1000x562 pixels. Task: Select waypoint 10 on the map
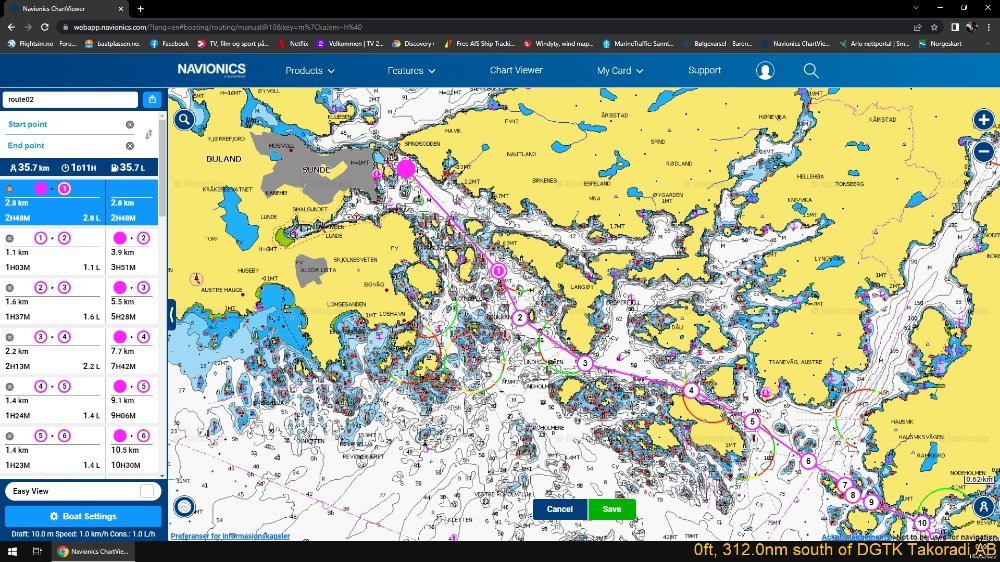pyautogui.click(x=922, y=523)
